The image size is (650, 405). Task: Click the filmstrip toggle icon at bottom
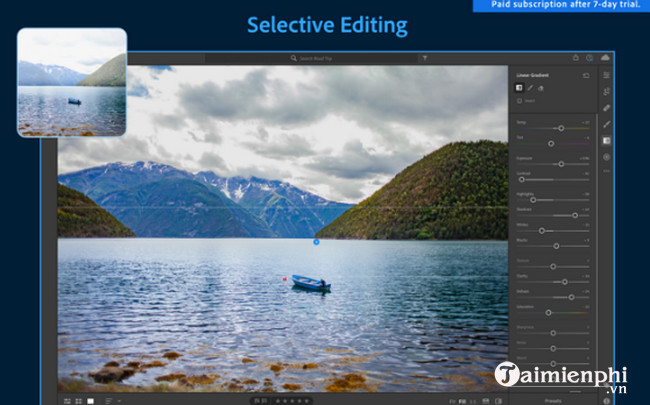click(486, 401)
